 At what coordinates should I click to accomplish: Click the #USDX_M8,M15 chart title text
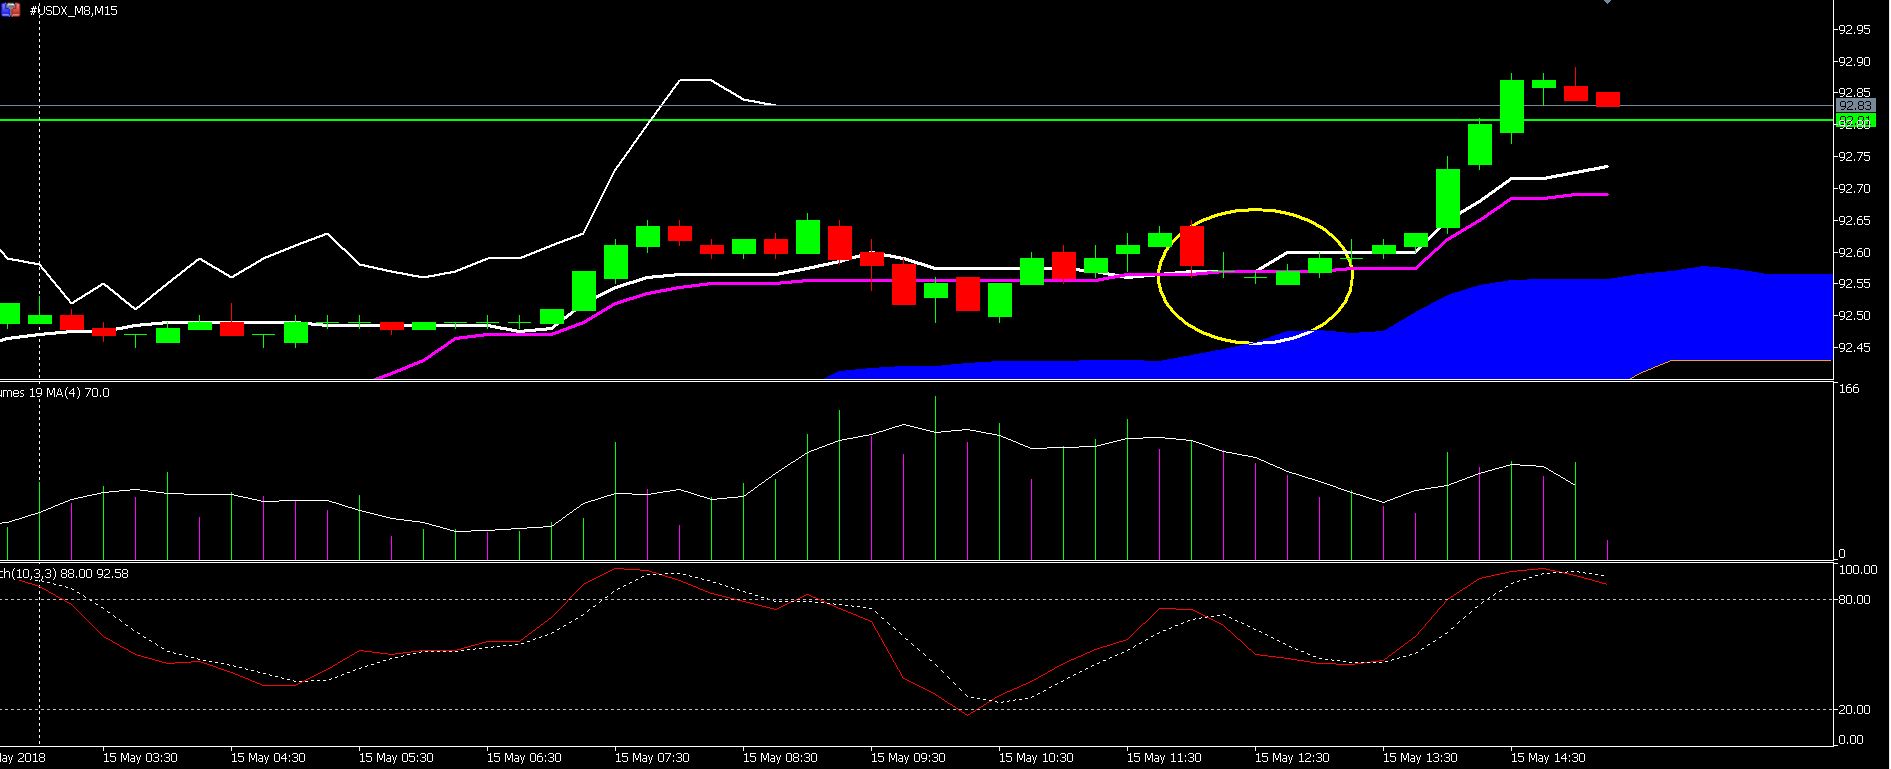tap(73, 10)
